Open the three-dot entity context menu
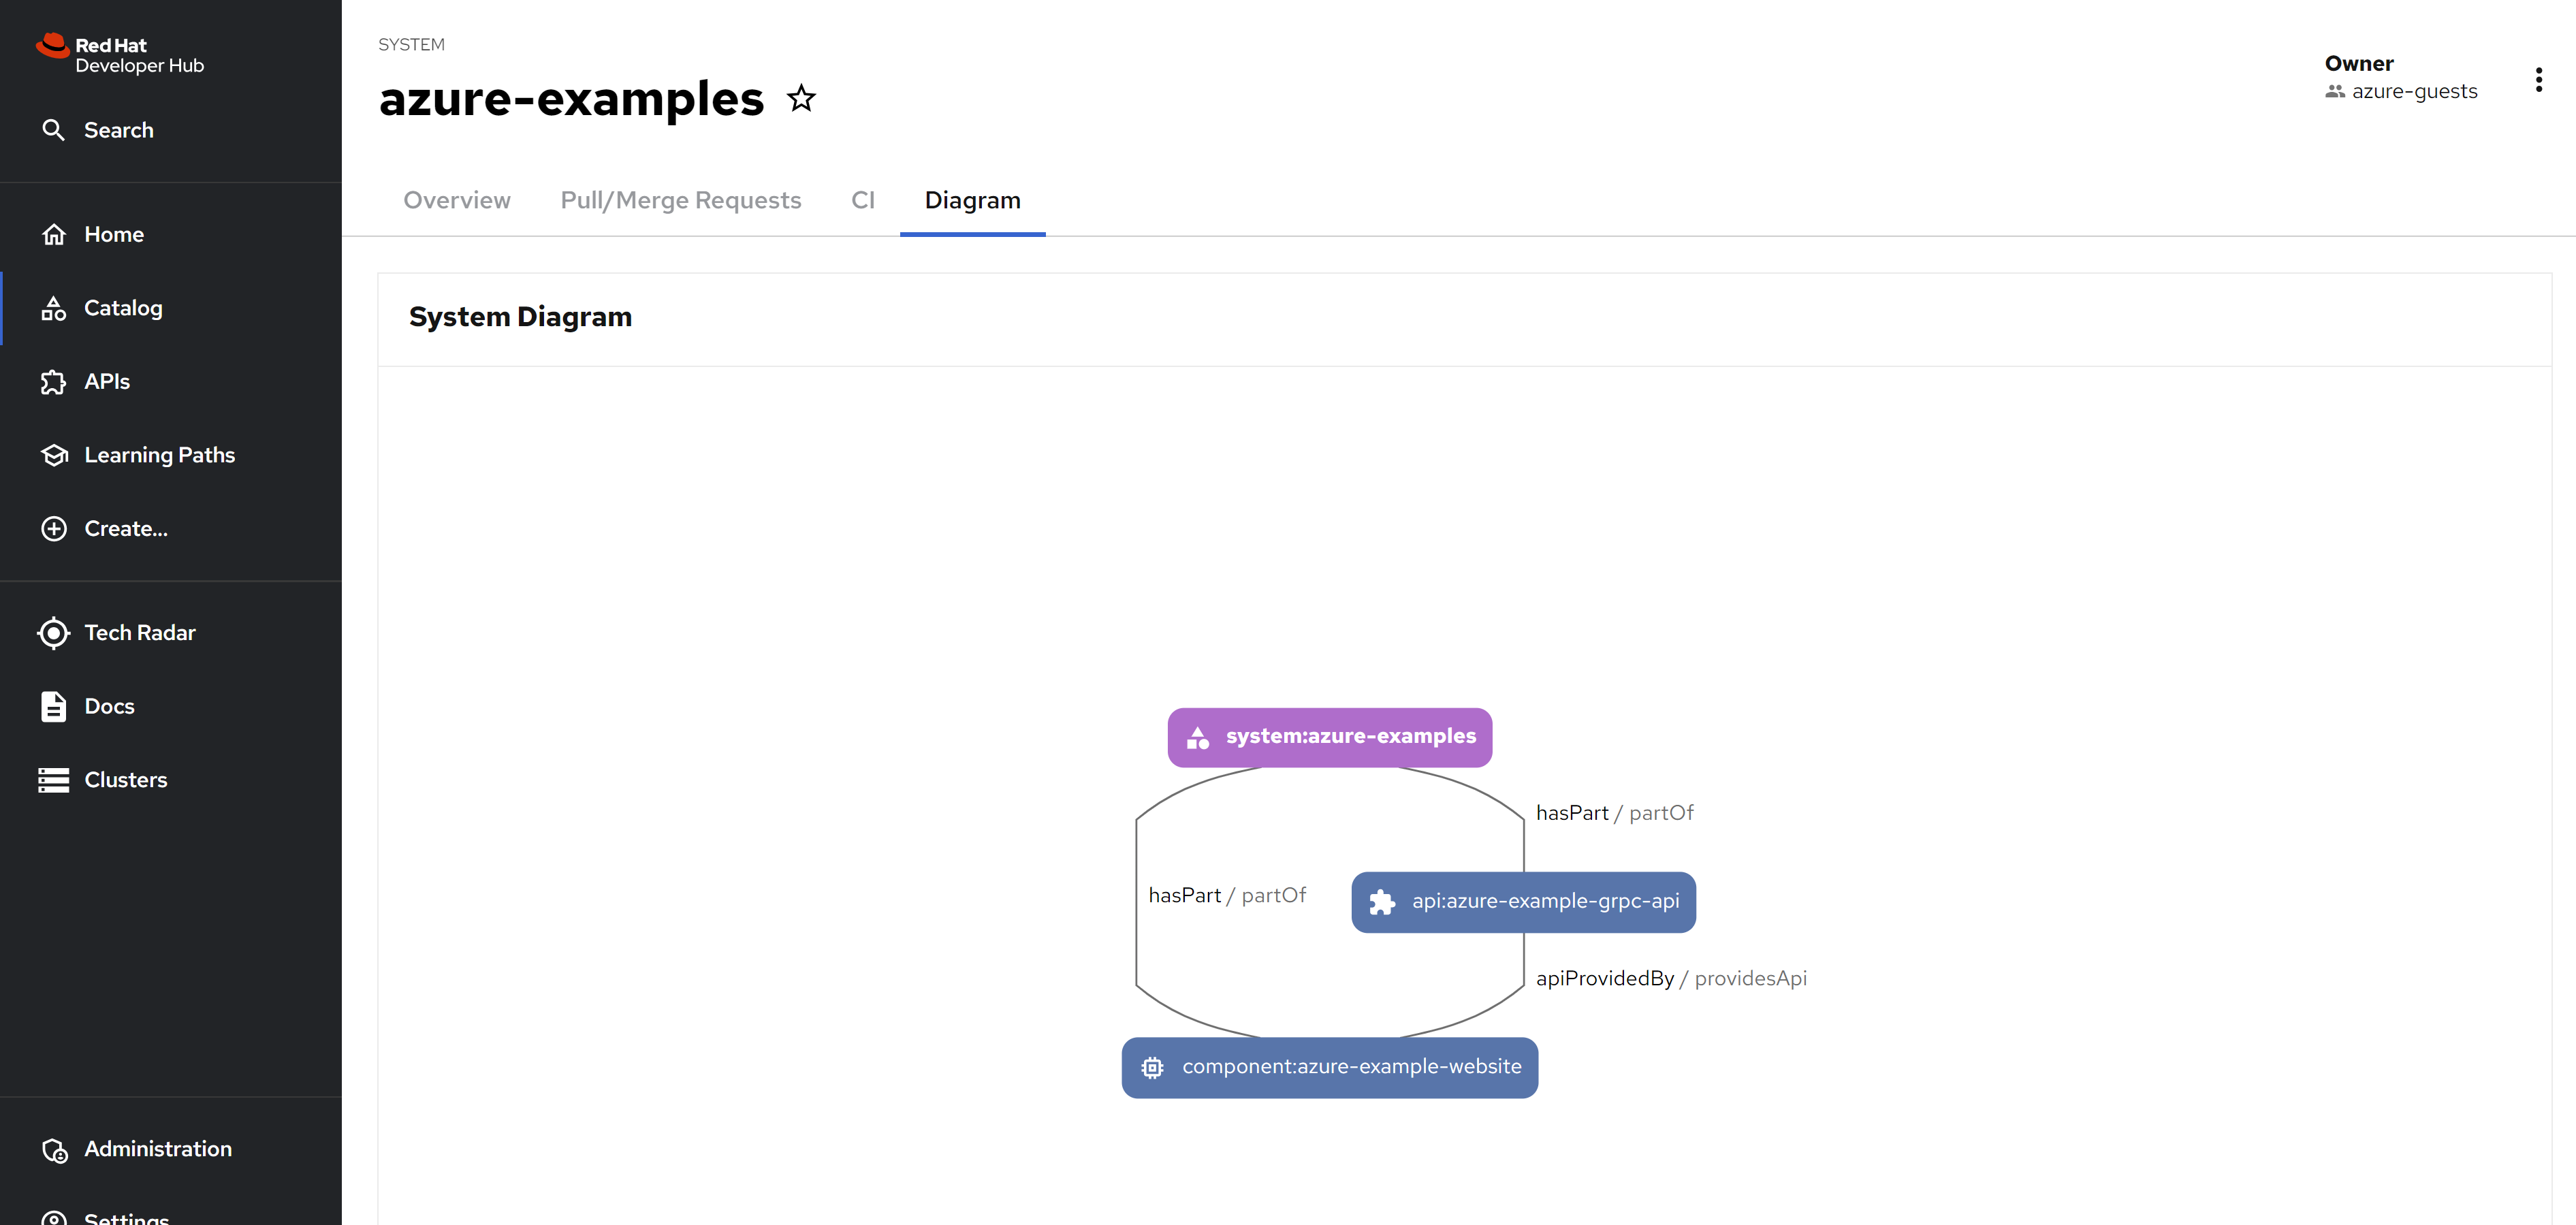 (2538, 80)
